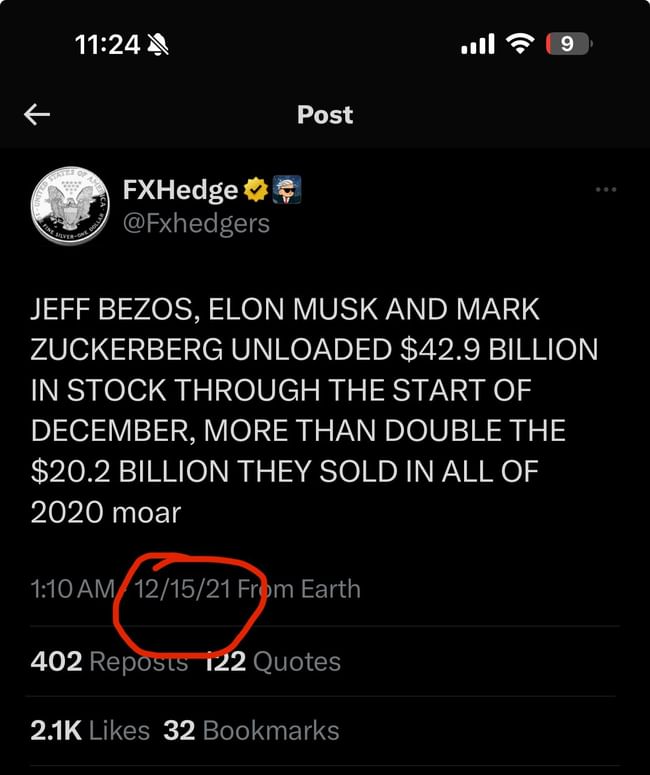Open the @Fxhedgers handle link
The width and height of the screenshot is (650, 775).
click(196, 223)
